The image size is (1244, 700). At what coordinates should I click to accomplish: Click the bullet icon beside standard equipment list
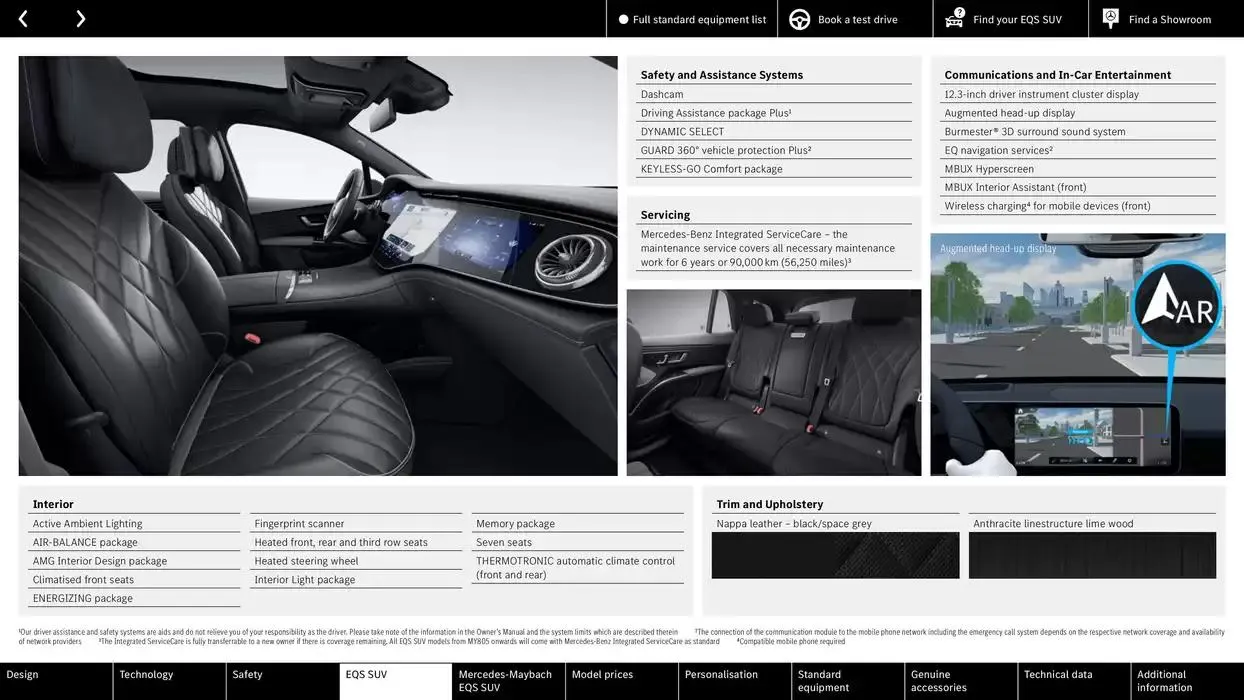[623, 18]
